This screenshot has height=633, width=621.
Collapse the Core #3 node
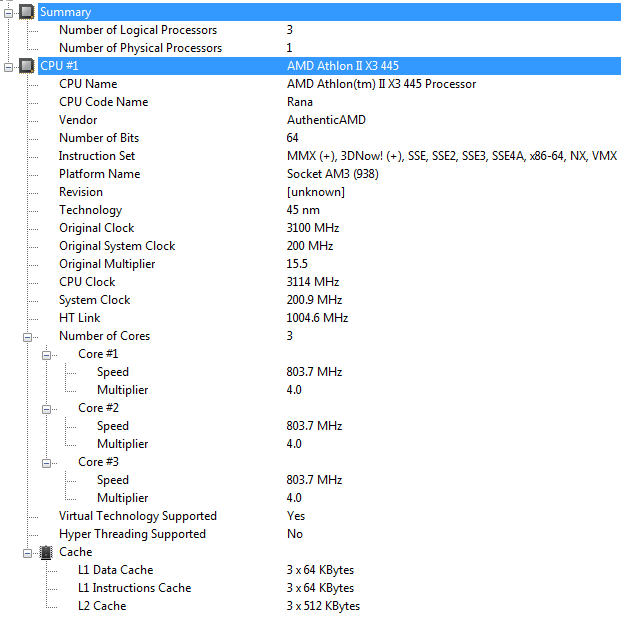pyautogui.click(x=46, y=463)
